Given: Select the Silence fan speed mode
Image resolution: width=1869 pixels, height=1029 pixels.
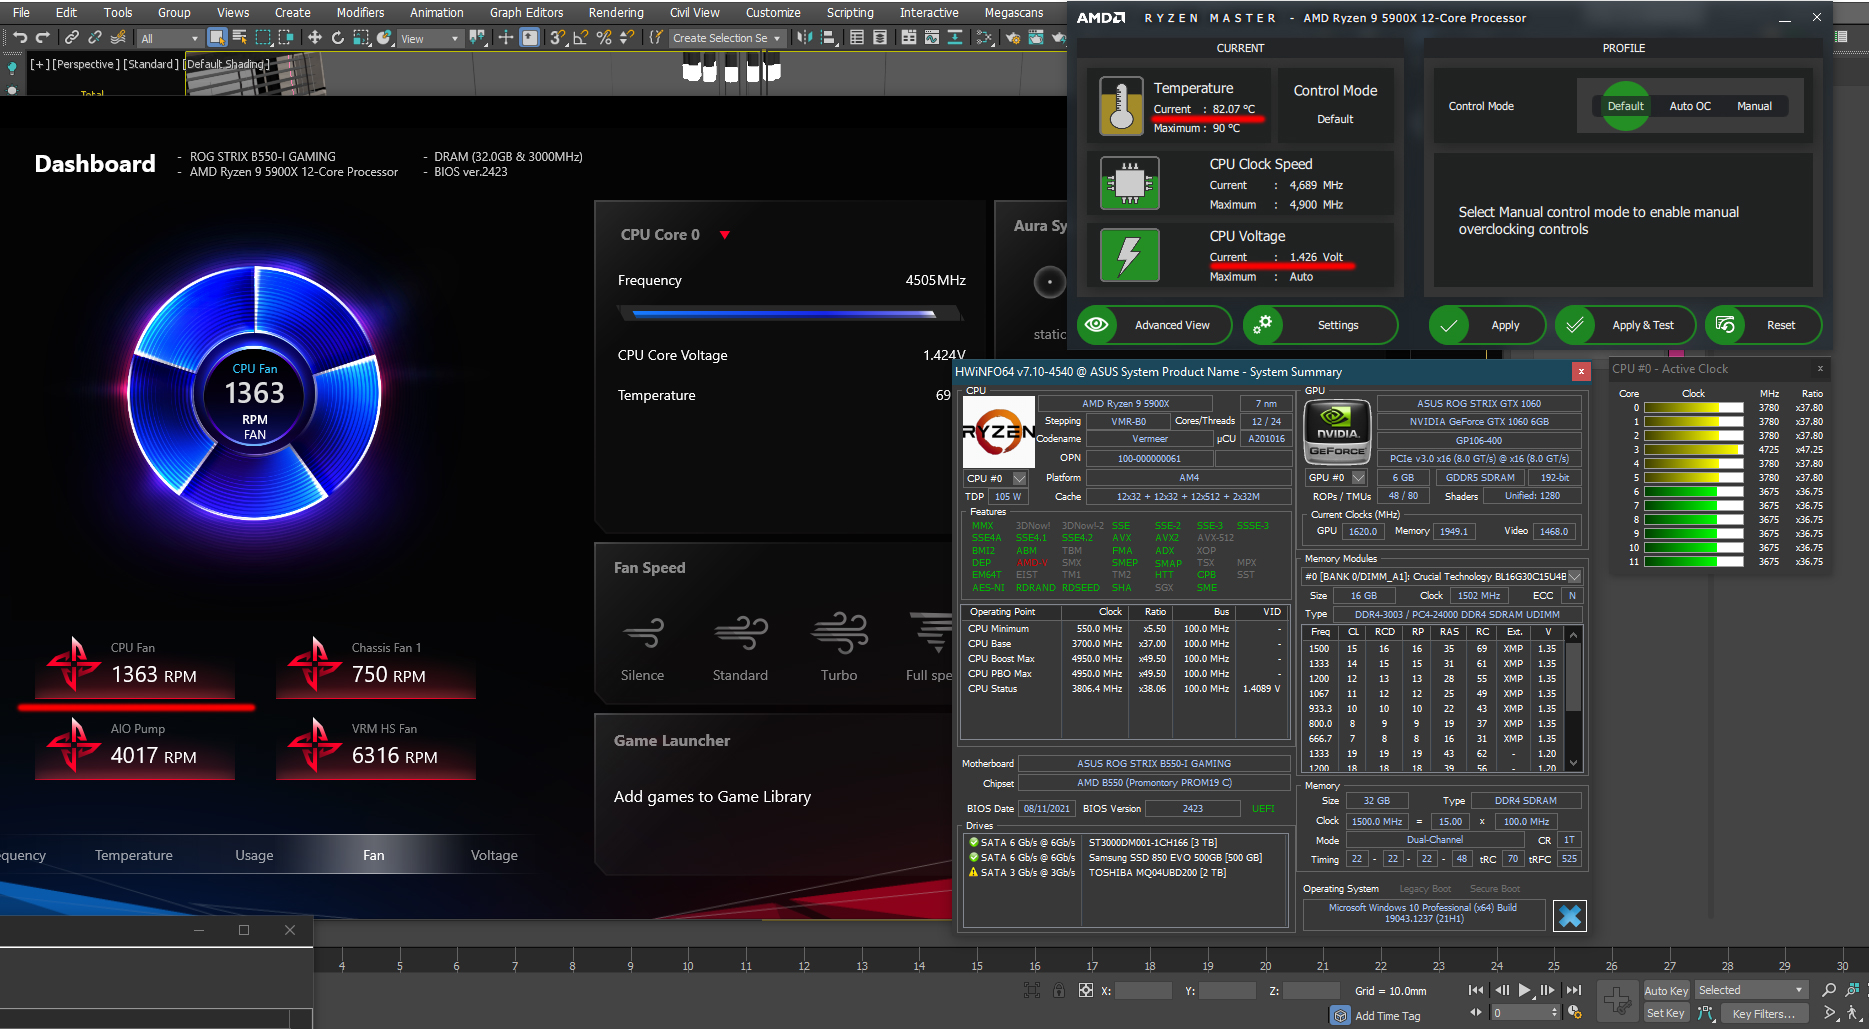Looking at the screenshot, I should [x=642, y=648].
